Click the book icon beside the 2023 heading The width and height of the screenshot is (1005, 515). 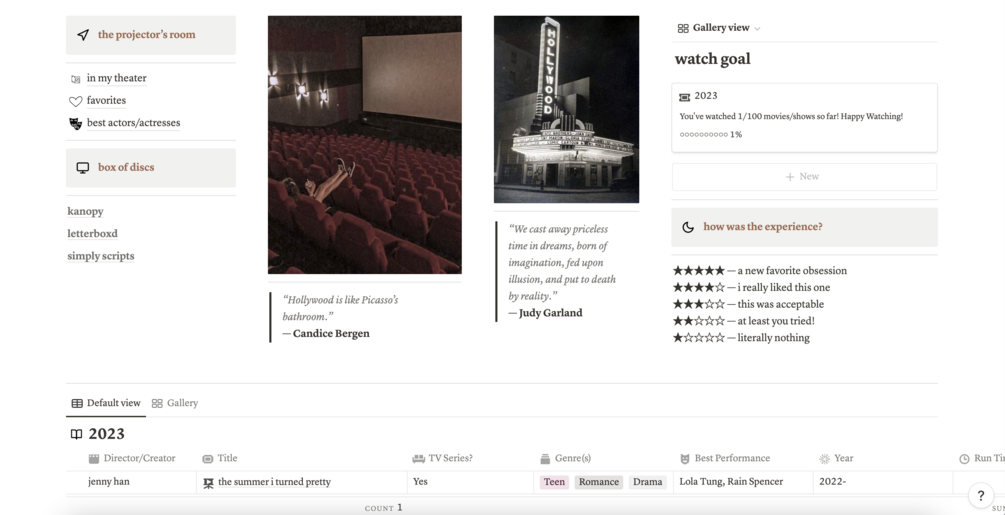[x=76, y=434]
